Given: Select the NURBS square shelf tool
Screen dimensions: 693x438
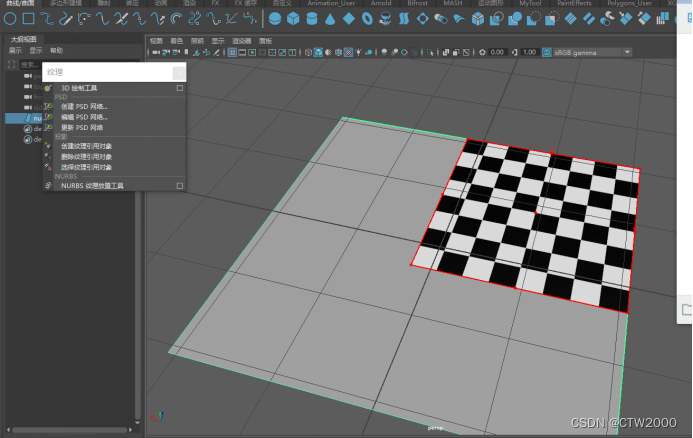Looking at the screenshot, I should pyautogui.click(x=29, y=19).
